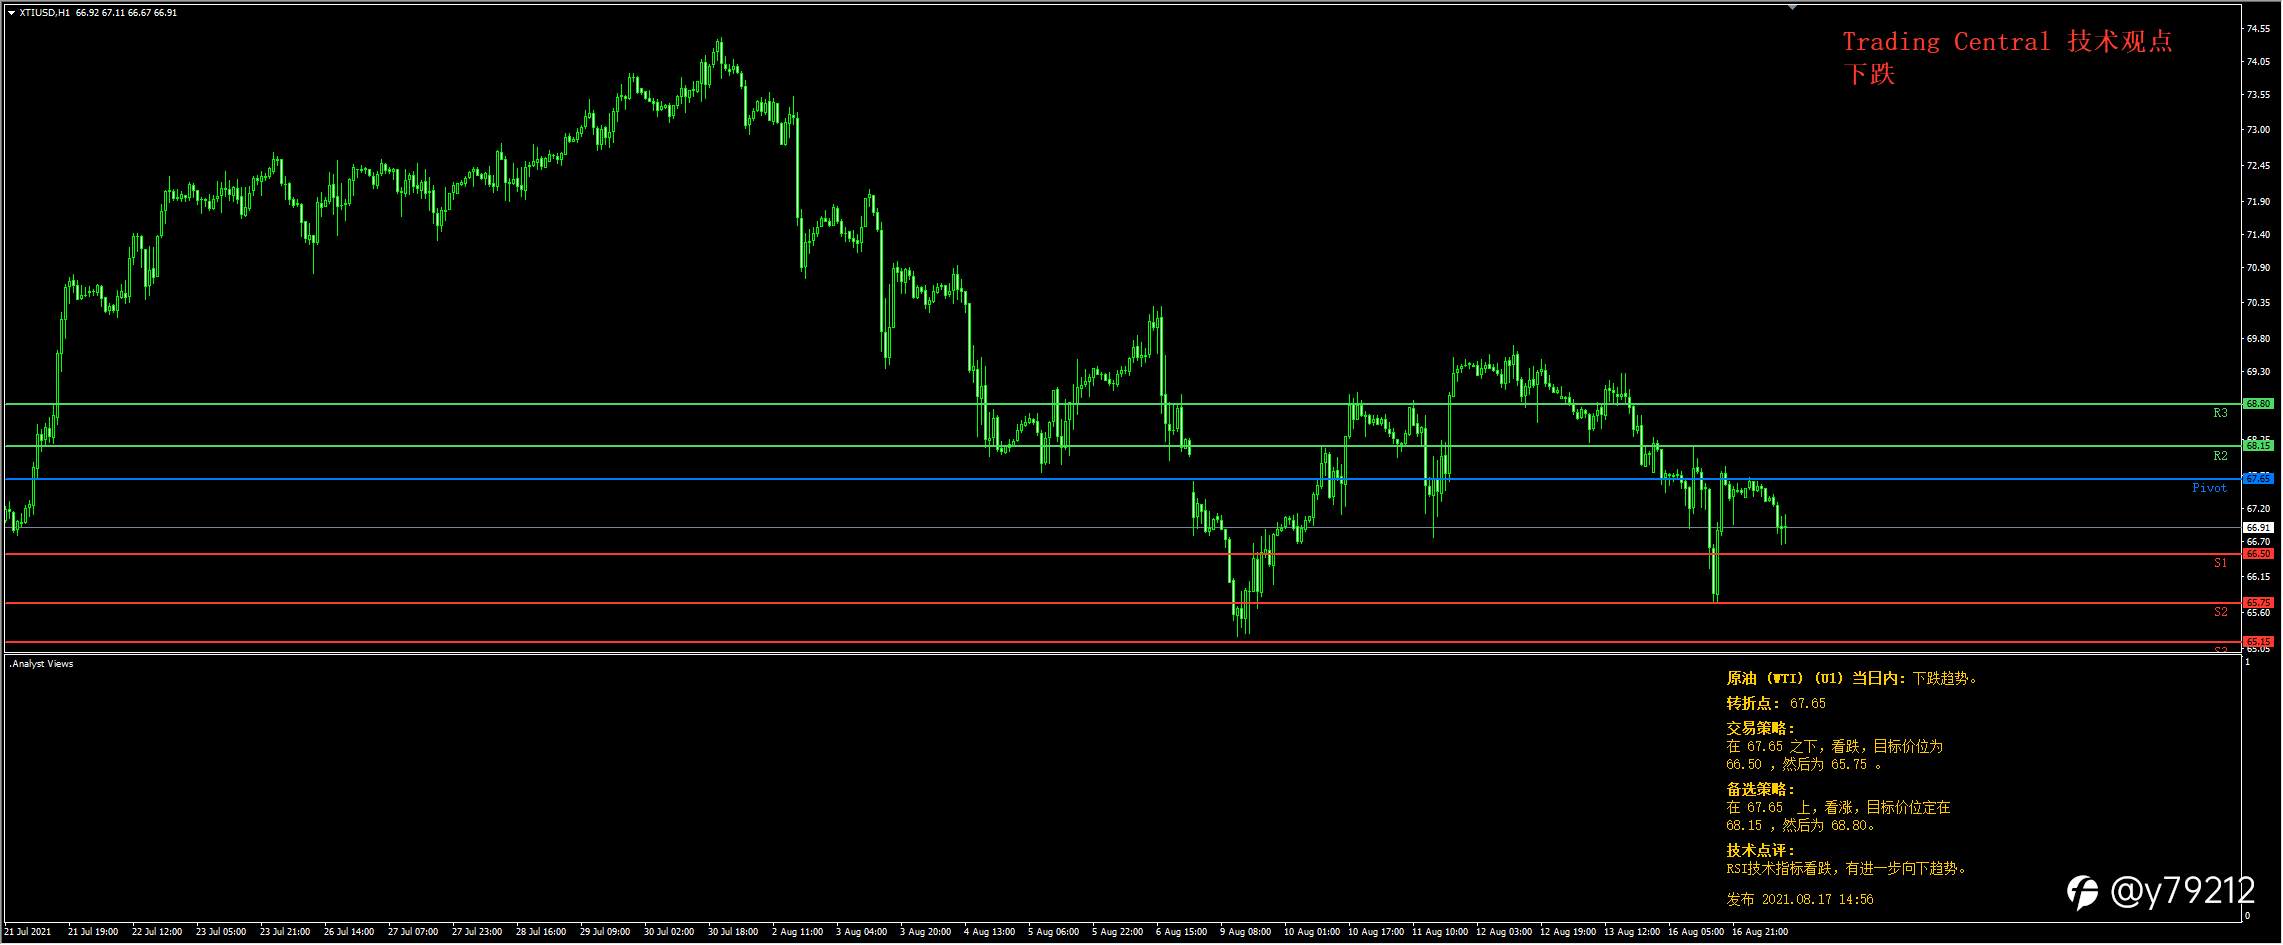Click the 9 Aug 08:00 time axis label

pos(1245,932)
